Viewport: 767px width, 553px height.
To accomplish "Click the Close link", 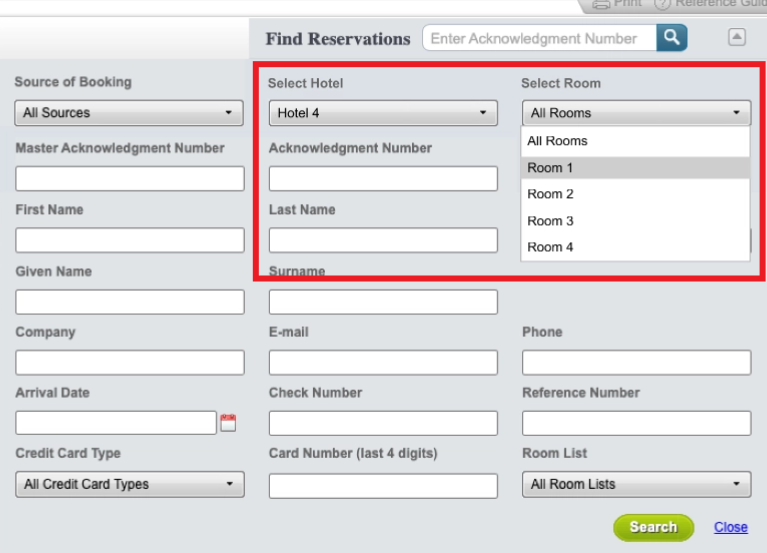I will coord(731,527).
